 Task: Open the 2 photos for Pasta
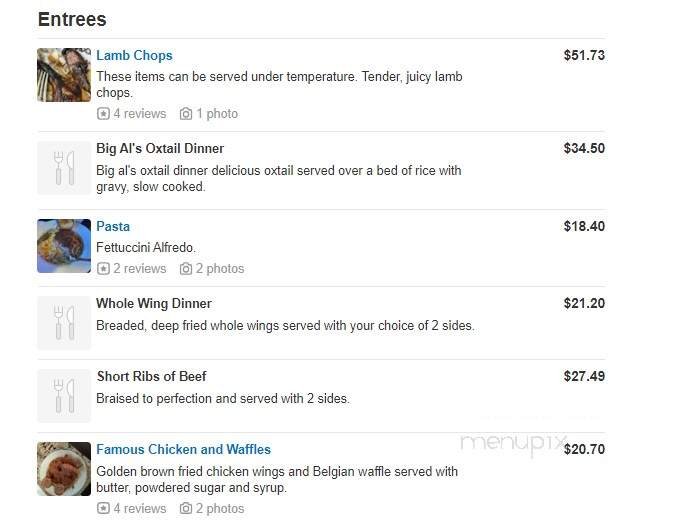coord(219,269)
